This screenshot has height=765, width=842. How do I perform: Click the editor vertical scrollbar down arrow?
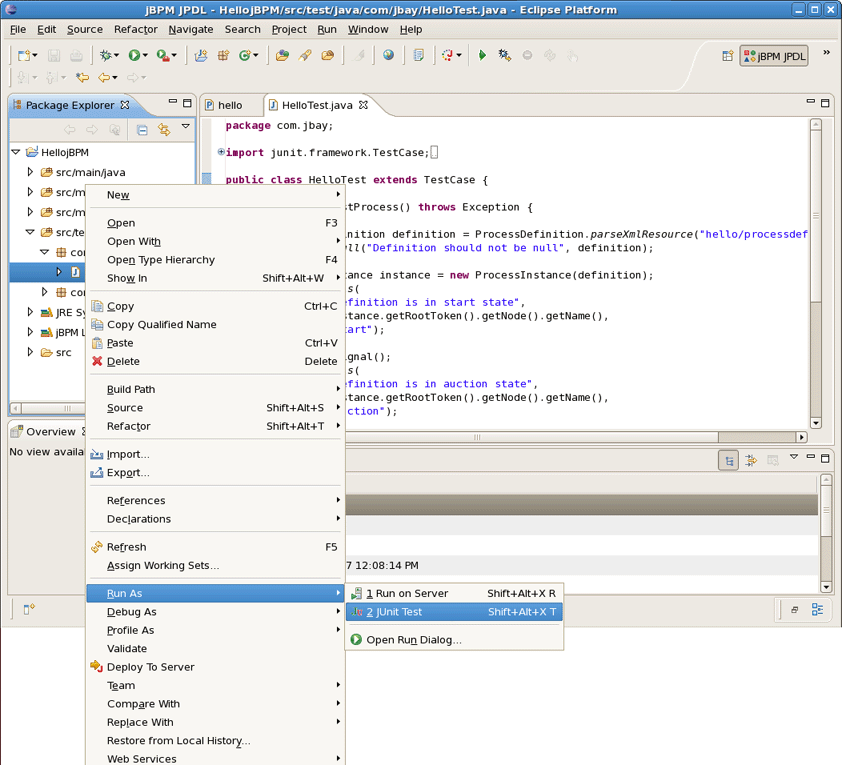816,423
